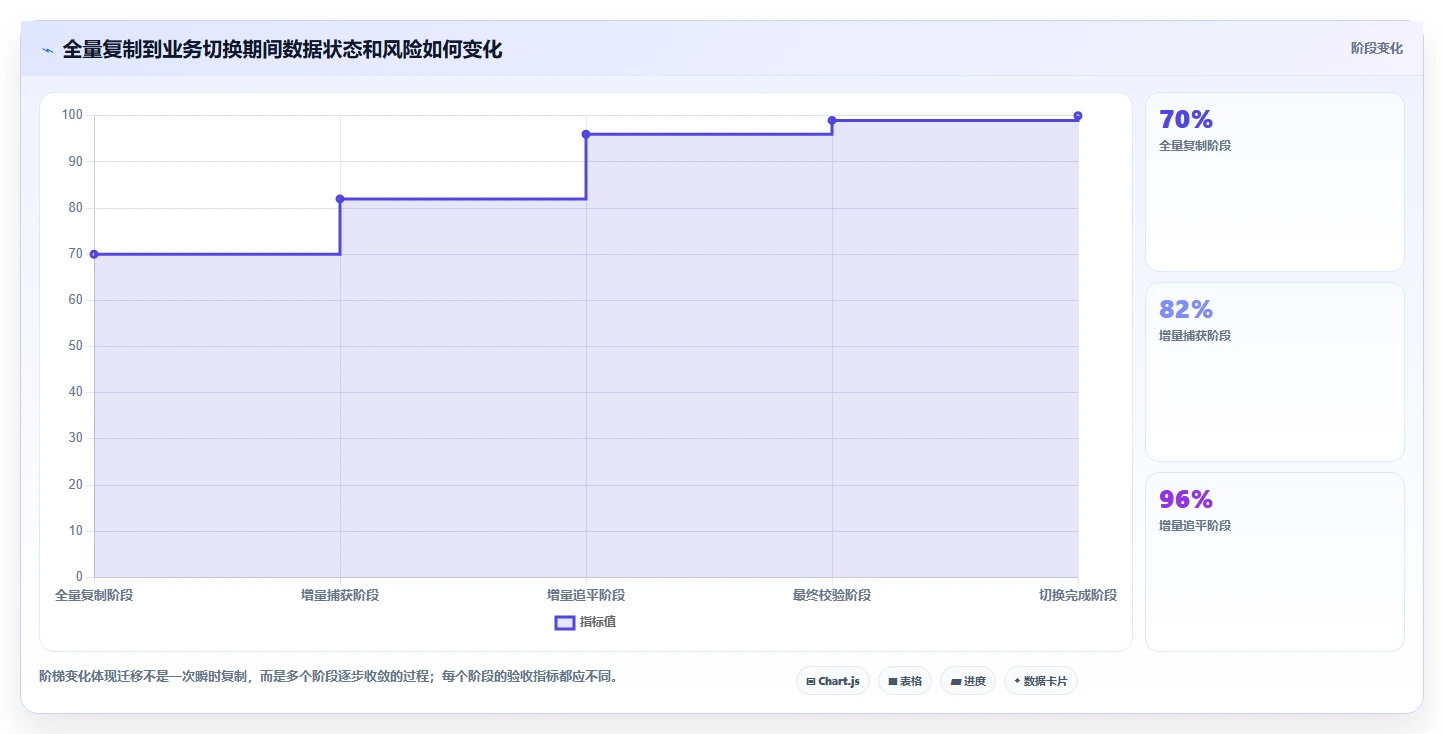Click the data point at 增量追平阶段 (96)
Screen dimensions: 1444x734
(586, 134)
